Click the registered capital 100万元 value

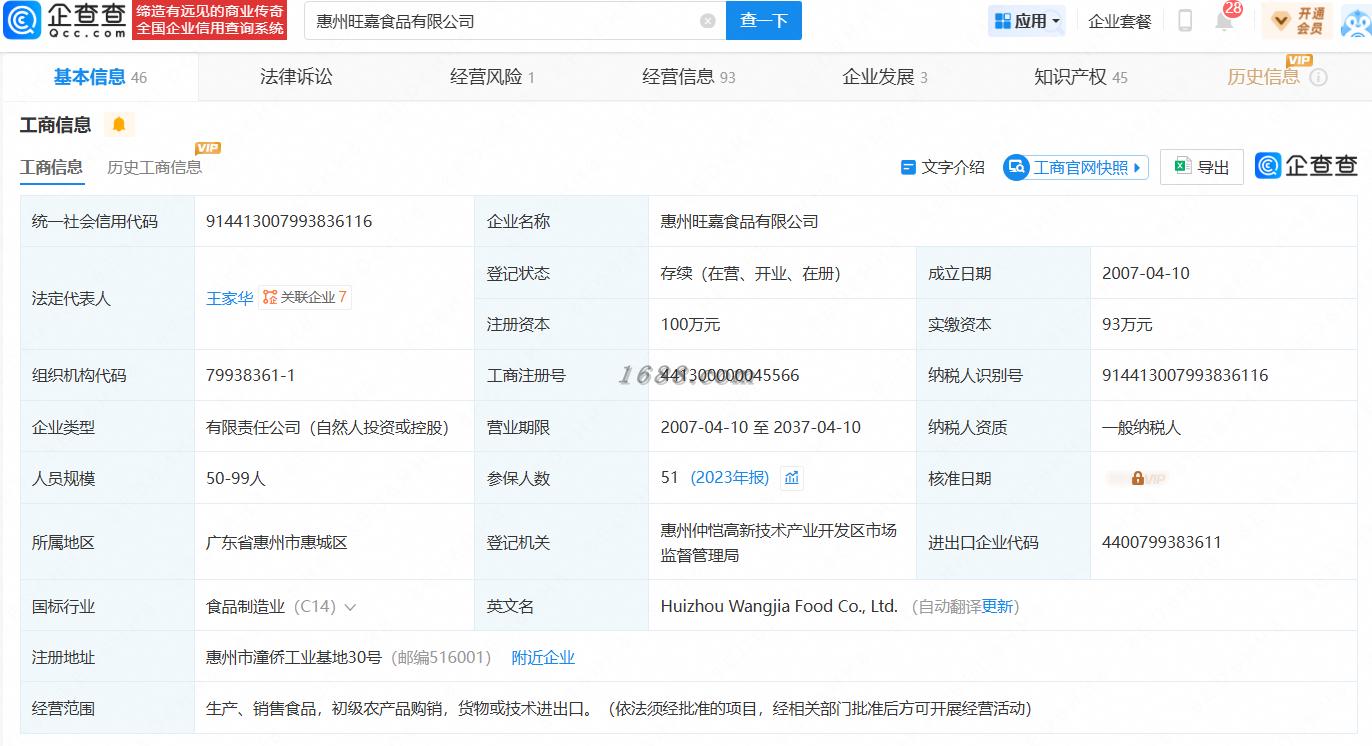coord(690,324)
